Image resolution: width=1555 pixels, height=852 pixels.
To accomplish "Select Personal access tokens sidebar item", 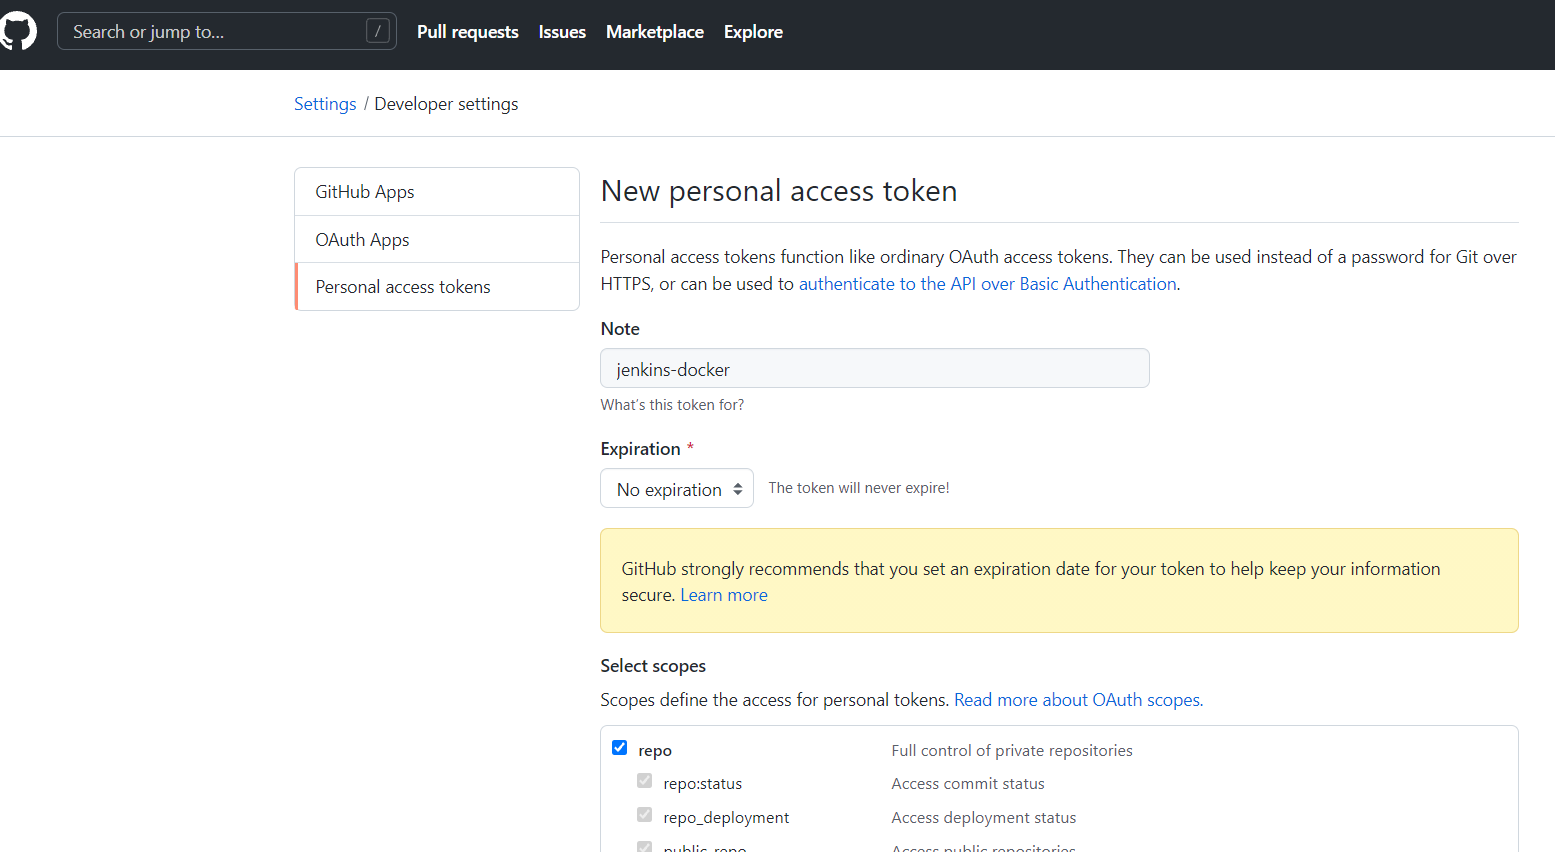I will click(403, 287).
